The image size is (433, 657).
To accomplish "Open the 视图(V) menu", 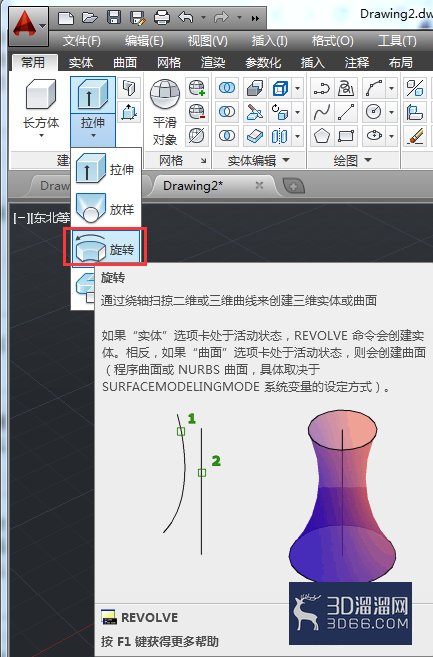I will point(207,41).
